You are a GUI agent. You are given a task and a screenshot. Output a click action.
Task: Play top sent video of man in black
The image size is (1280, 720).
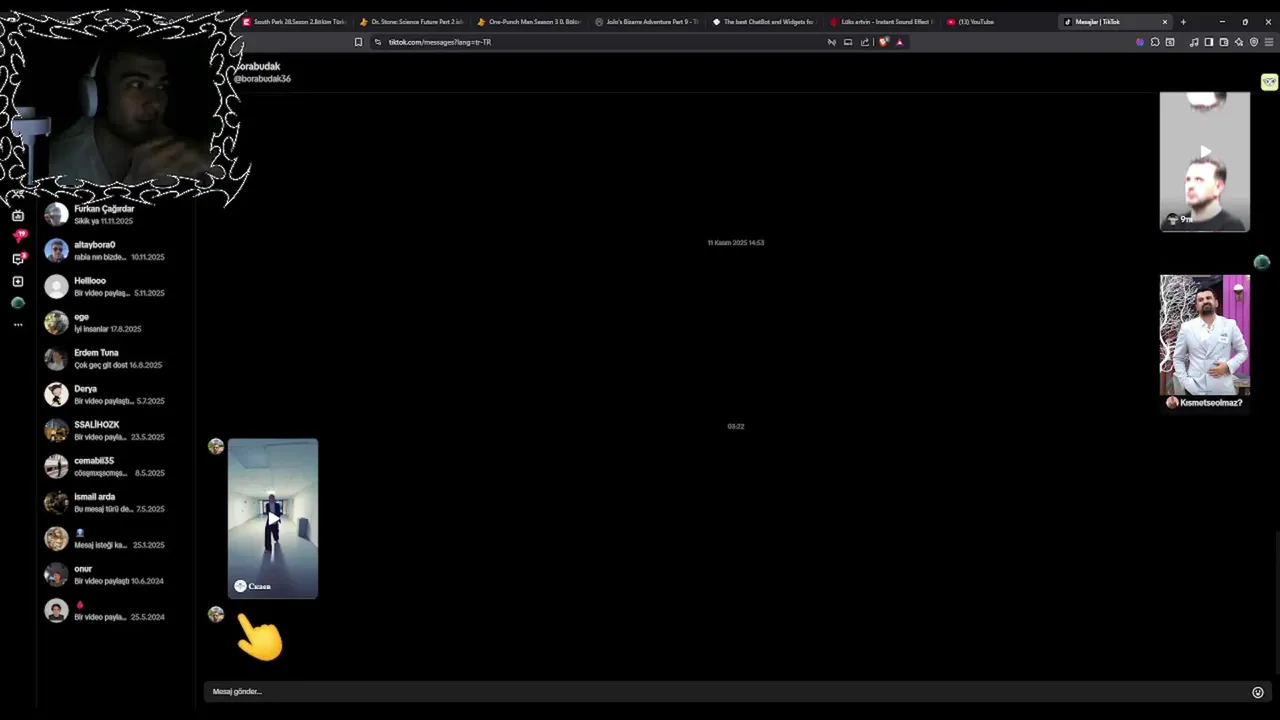point(1205,161)
